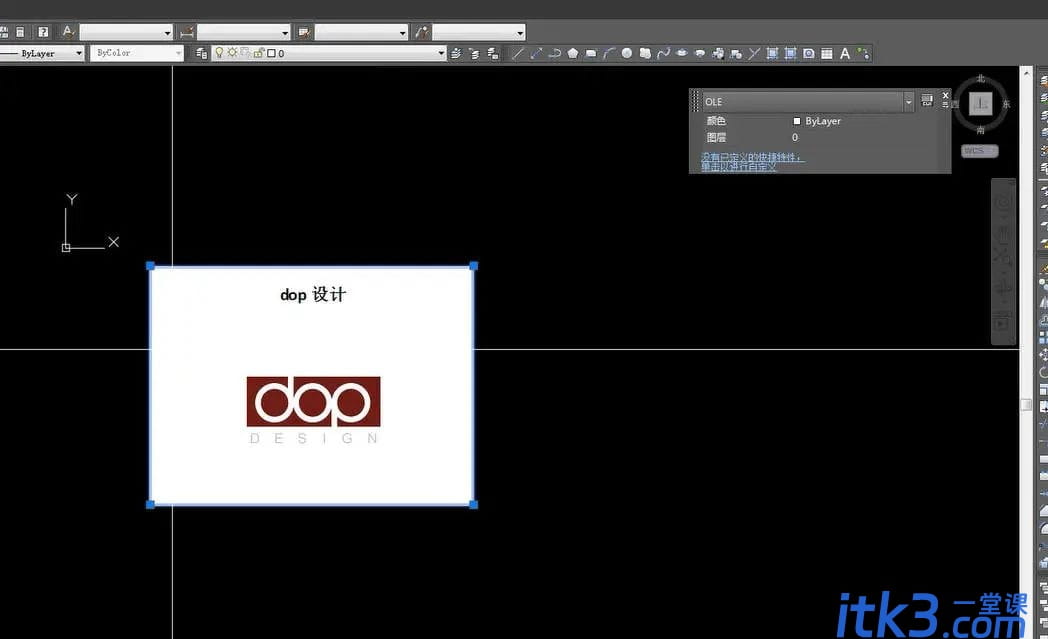
Task: Toggle layer freeze sun icon
Action: point(232,52)
